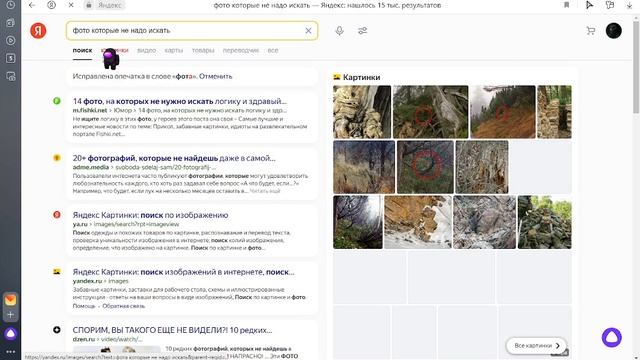The image size is (640, 360).
Task: Start voice search with microphone icon
Action: pyautogui.click(x=340, y=31)
